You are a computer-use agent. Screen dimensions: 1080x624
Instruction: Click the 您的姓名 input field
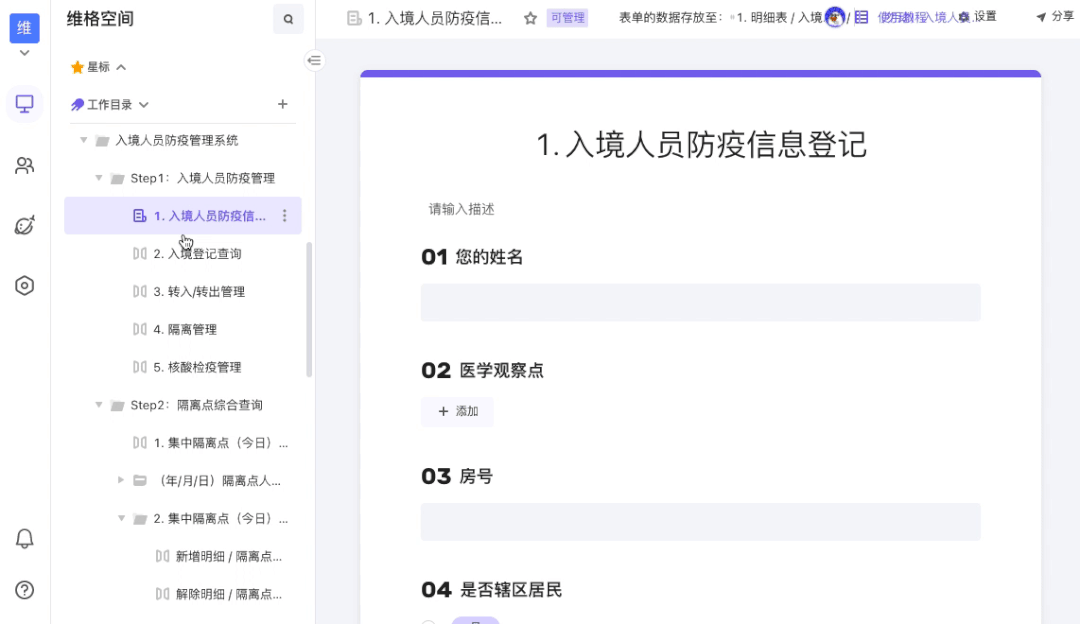click(700, 302)
